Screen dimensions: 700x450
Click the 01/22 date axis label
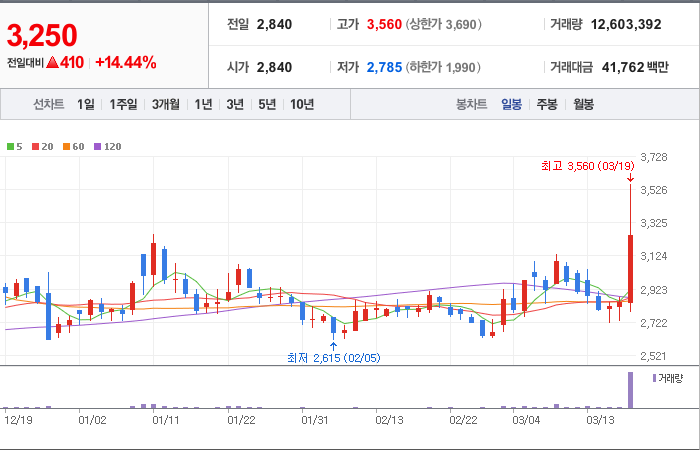coord(241,421)
